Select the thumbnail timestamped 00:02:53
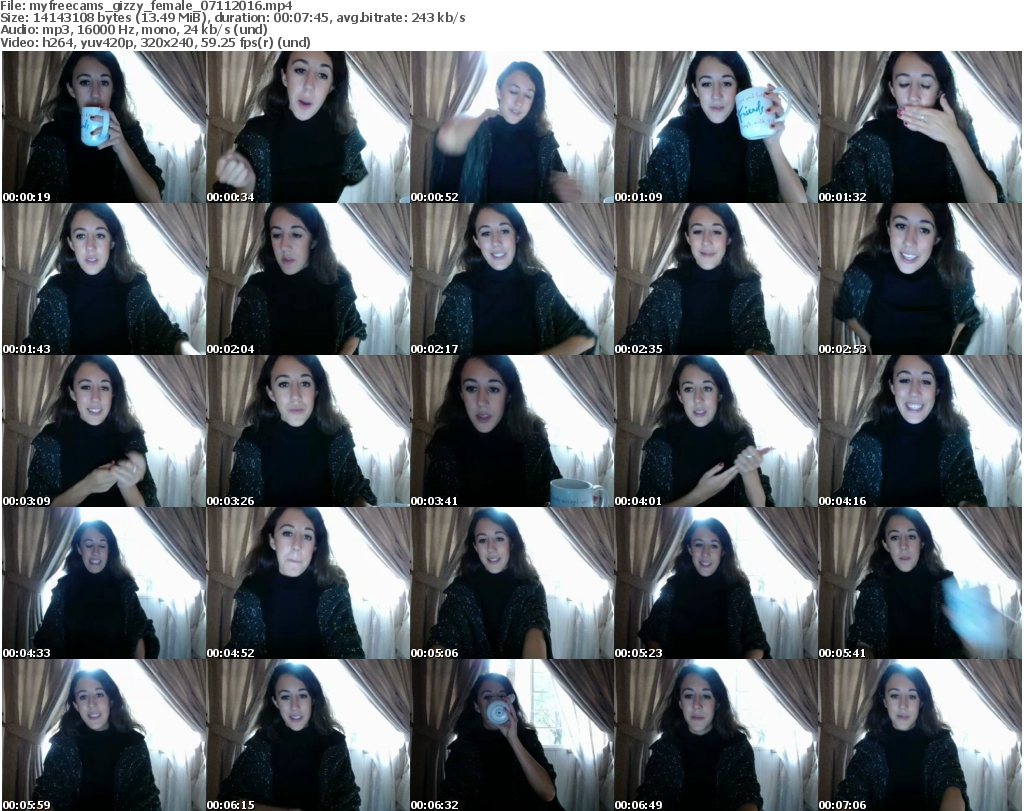 pos(920,279)
